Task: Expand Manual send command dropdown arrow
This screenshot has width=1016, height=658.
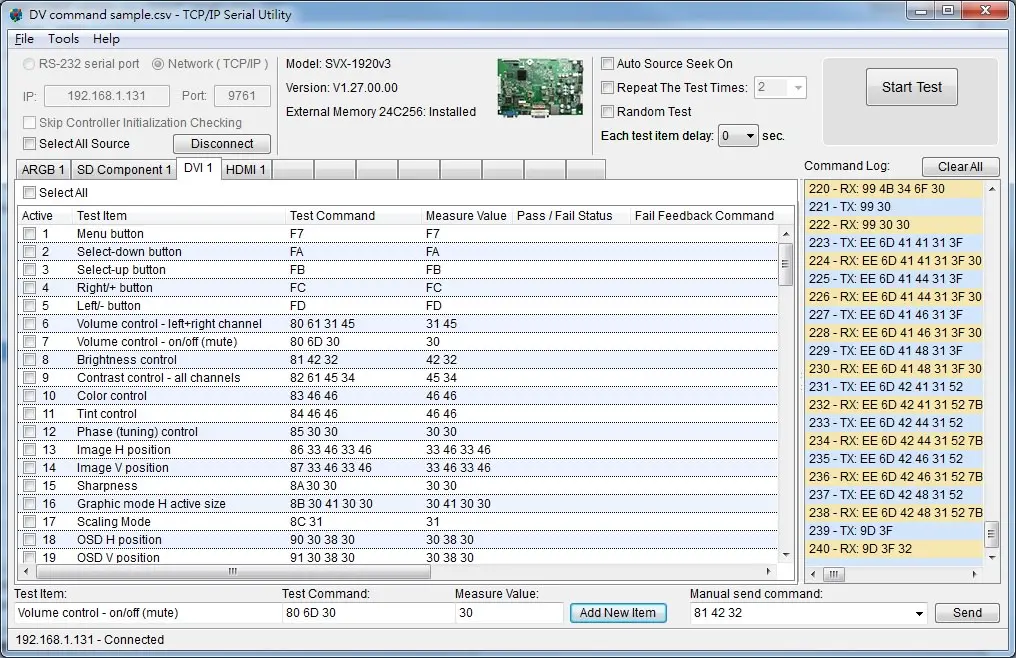Action: pos(919,613)
